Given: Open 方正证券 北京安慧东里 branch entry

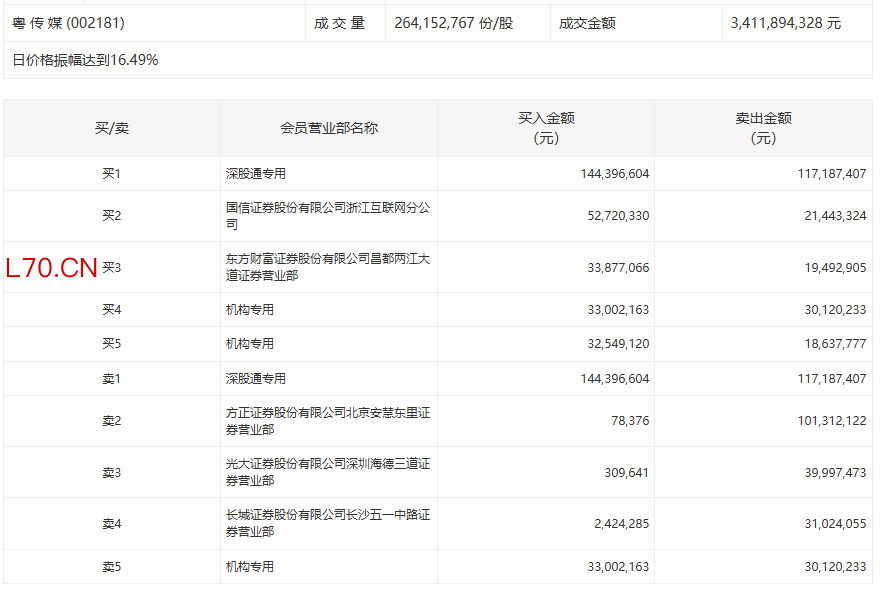Looking at the screenshot, I should pos(328,421).
